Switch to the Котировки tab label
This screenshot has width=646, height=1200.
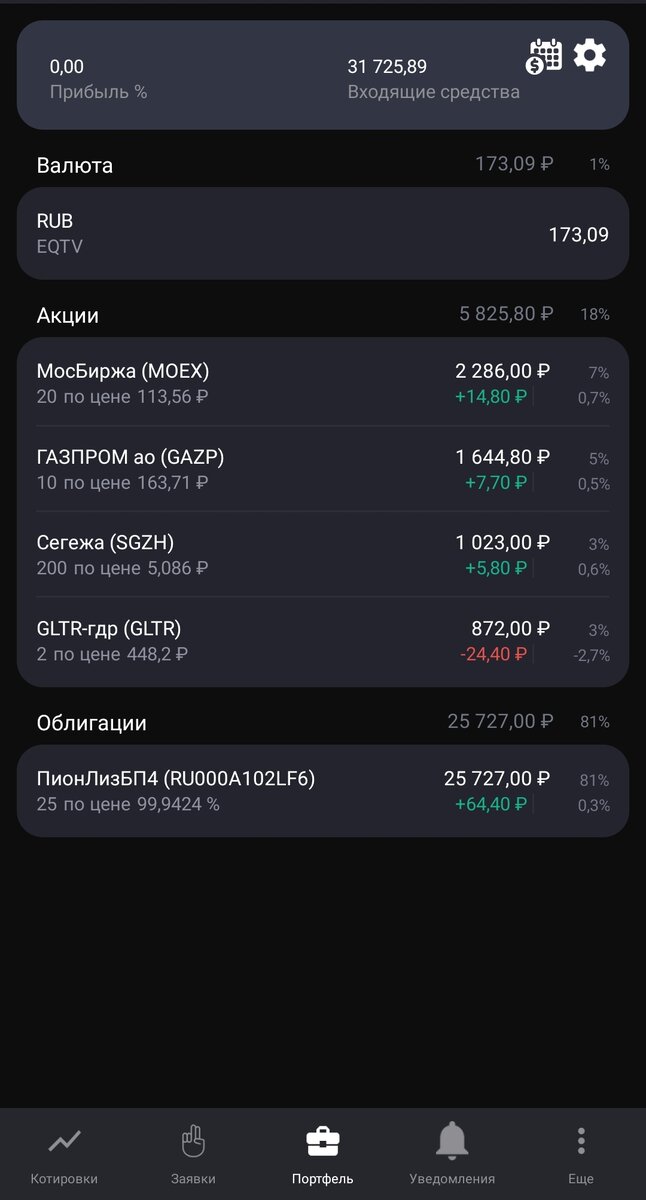(64, 1179)
